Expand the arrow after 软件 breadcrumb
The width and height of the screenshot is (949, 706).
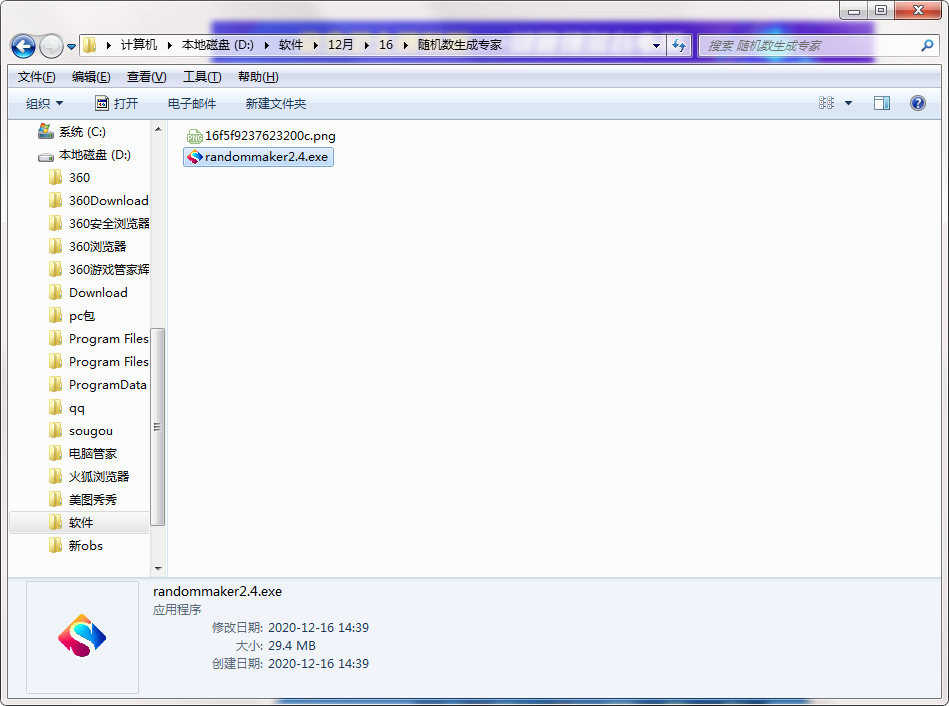[315, 45]
